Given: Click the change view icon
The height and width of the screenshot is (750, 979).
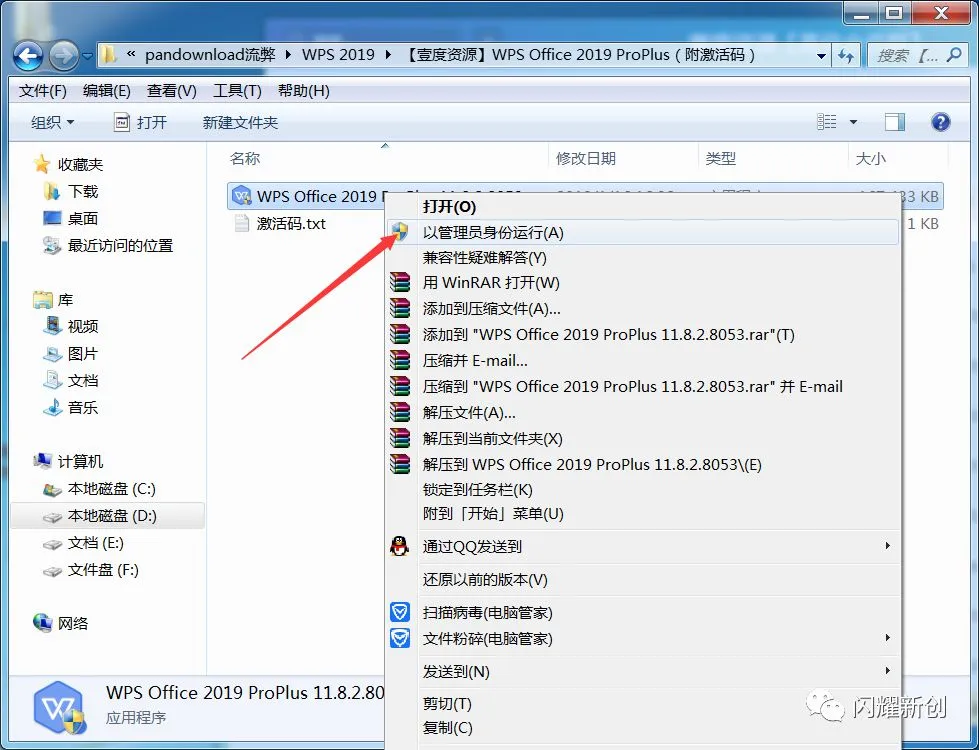Looking at the screenshot, I should pos(827,122).
